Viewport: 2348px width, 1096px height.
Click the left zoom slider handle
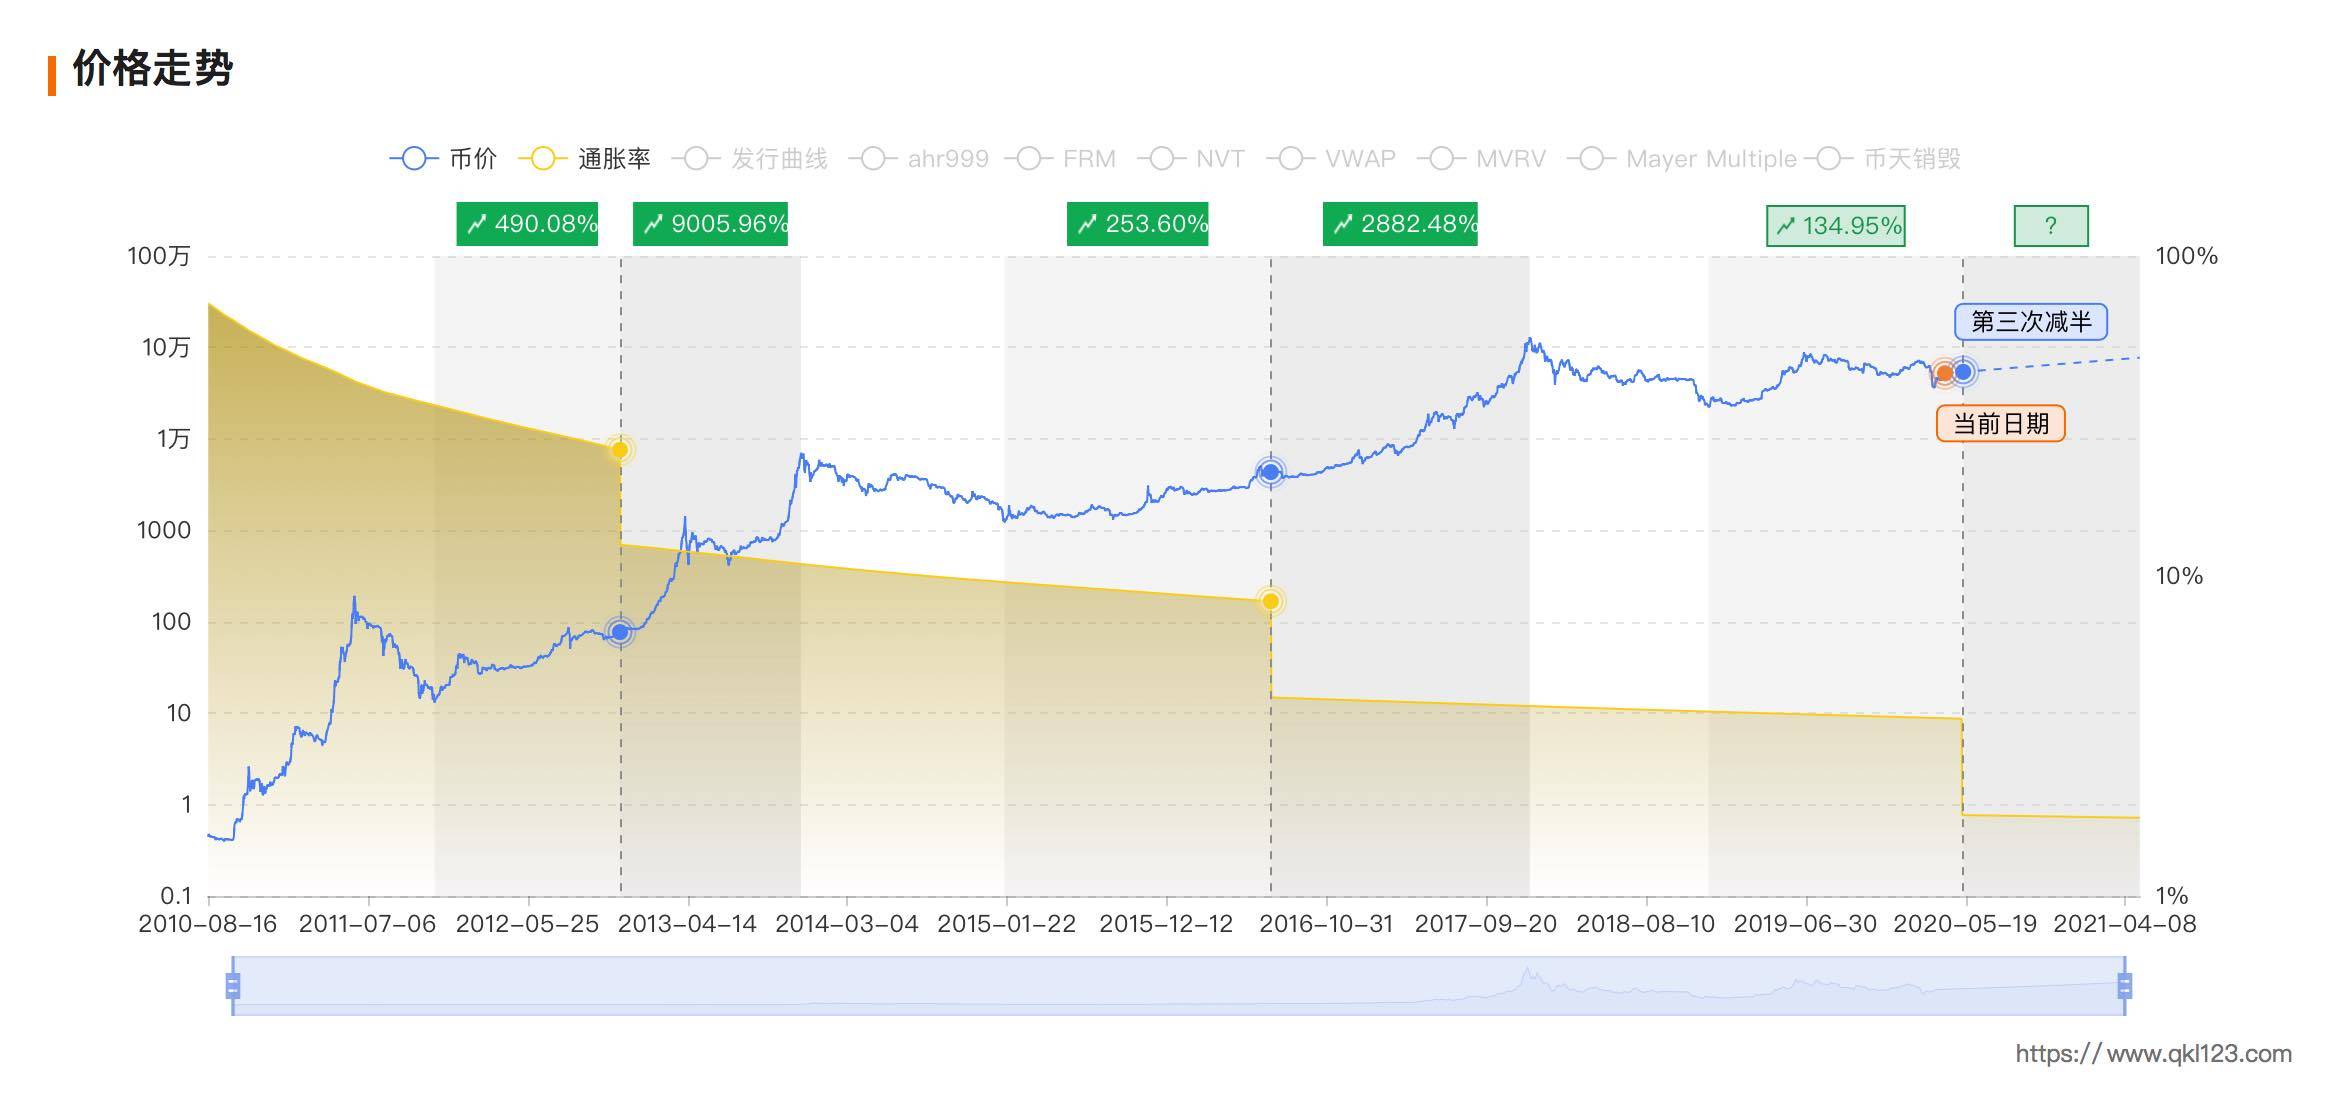(x=233, y=986)
